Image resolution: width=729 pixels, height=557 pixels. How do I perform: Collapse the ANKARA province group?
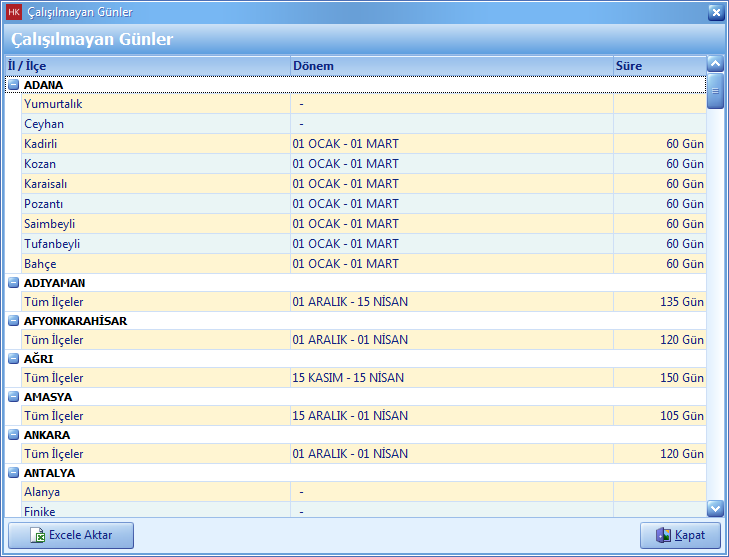[13, 435]
